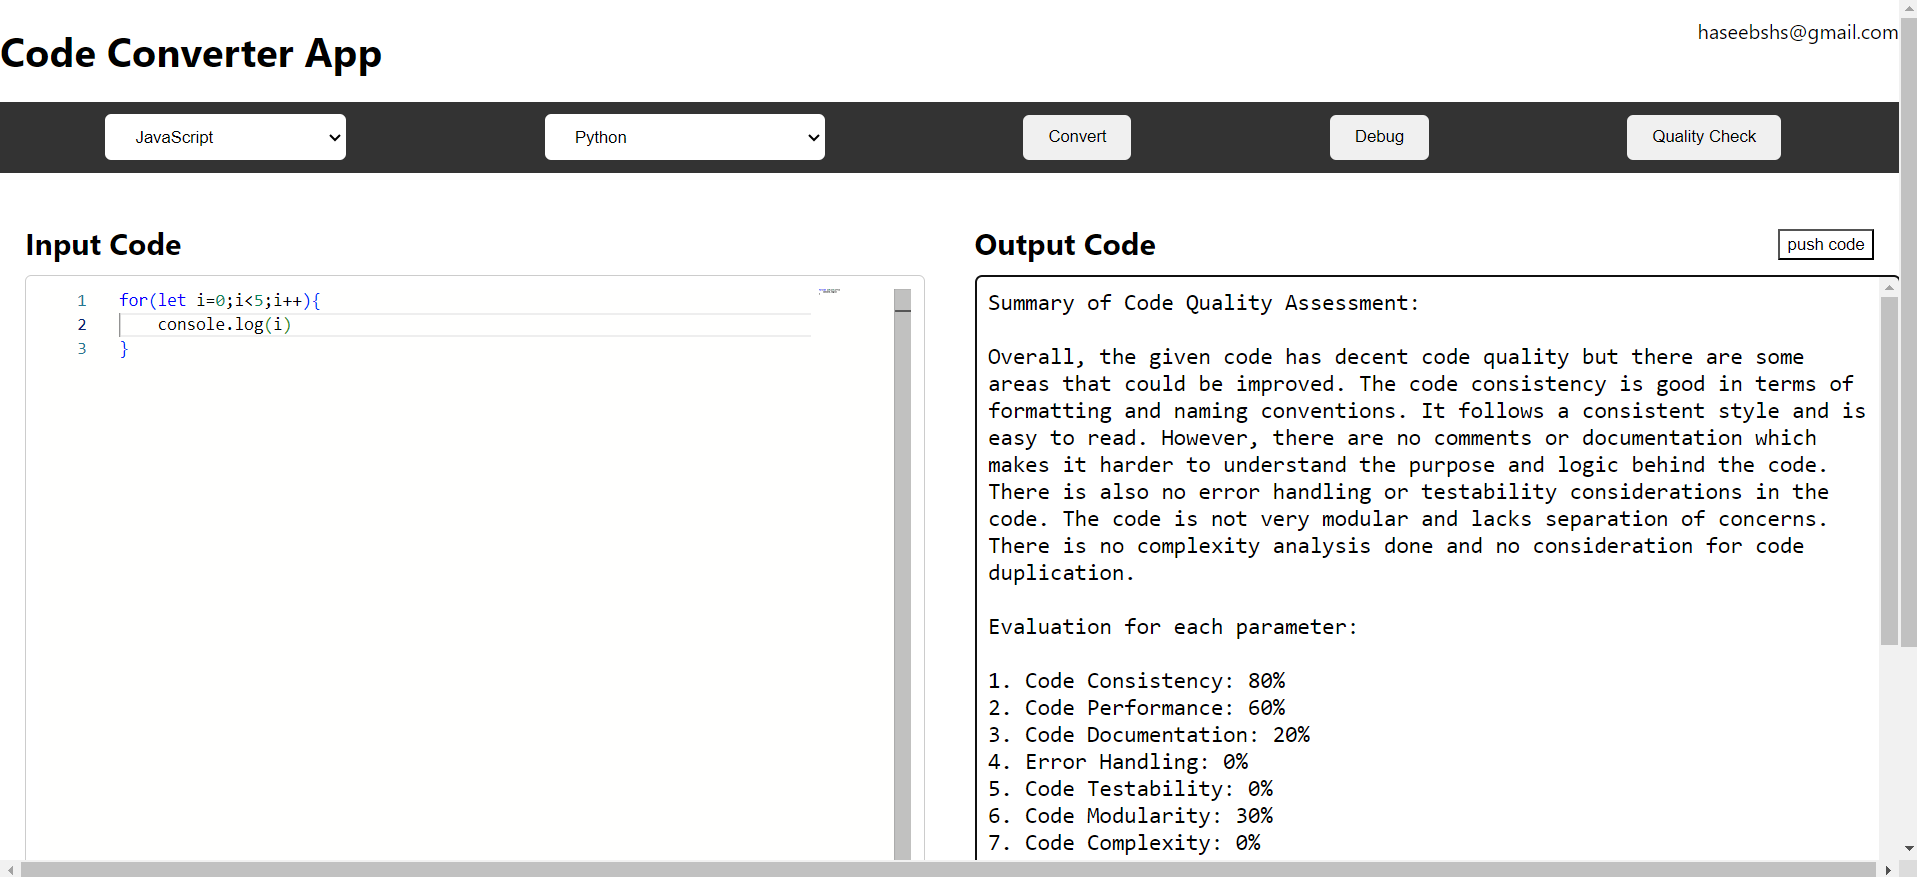Screen dimensions: 1917x877
Task: Start a Quality Check
Action: point(1702,137)
